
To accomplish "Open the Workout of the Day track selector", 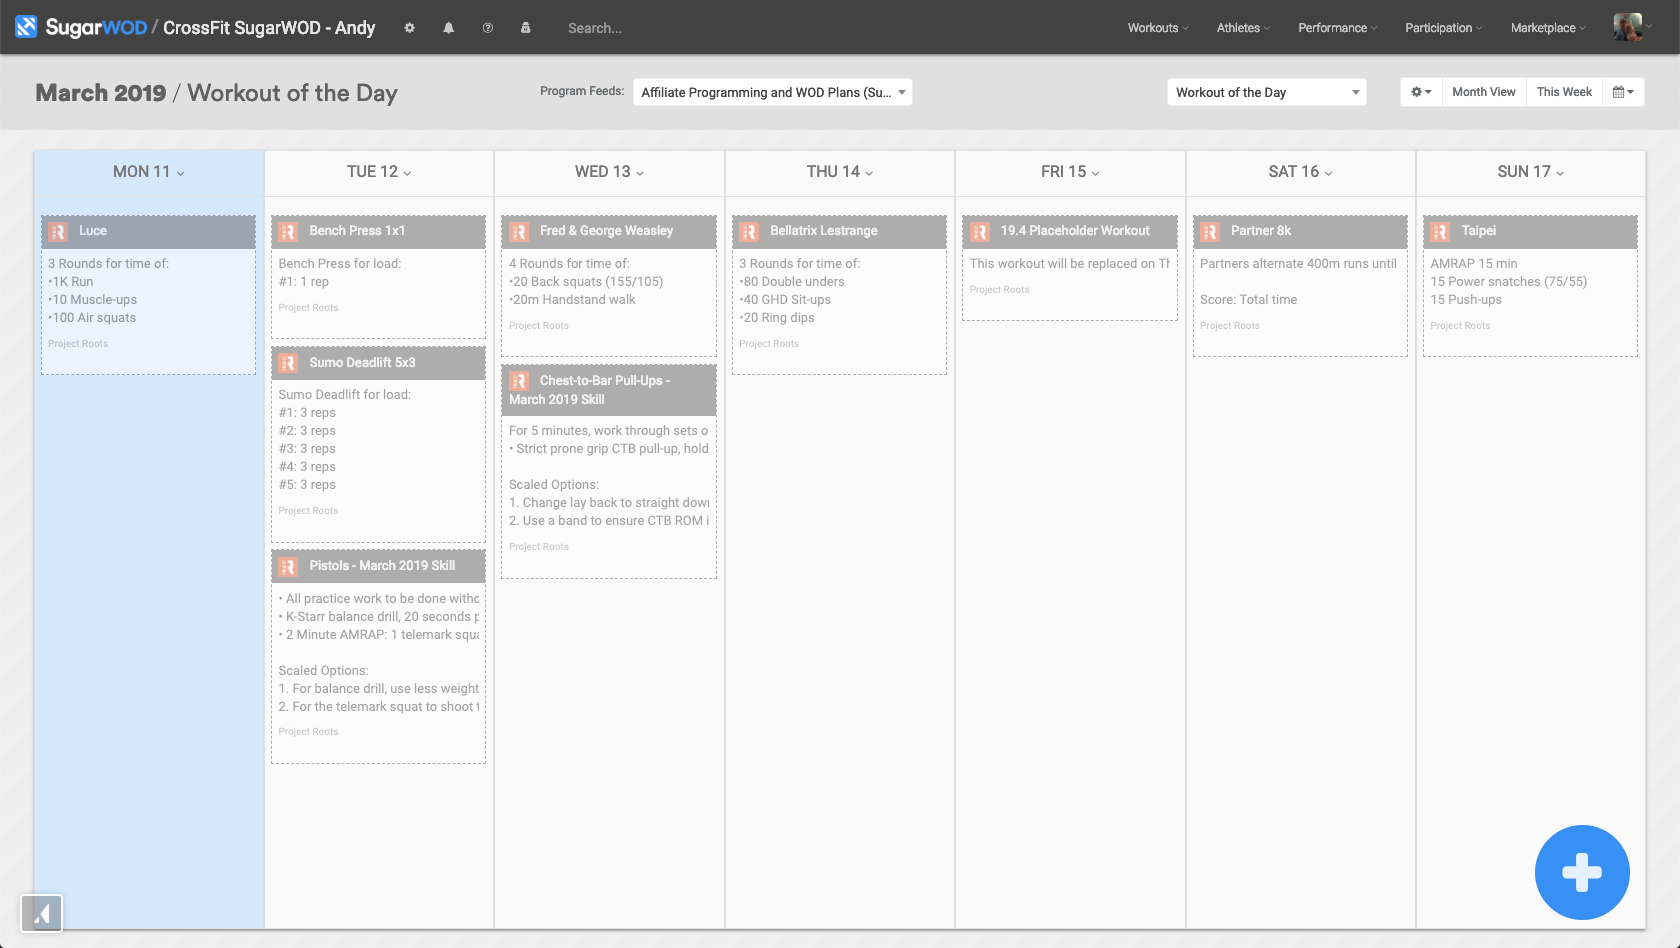I will pyautogui.click(x=1266, y=92).
